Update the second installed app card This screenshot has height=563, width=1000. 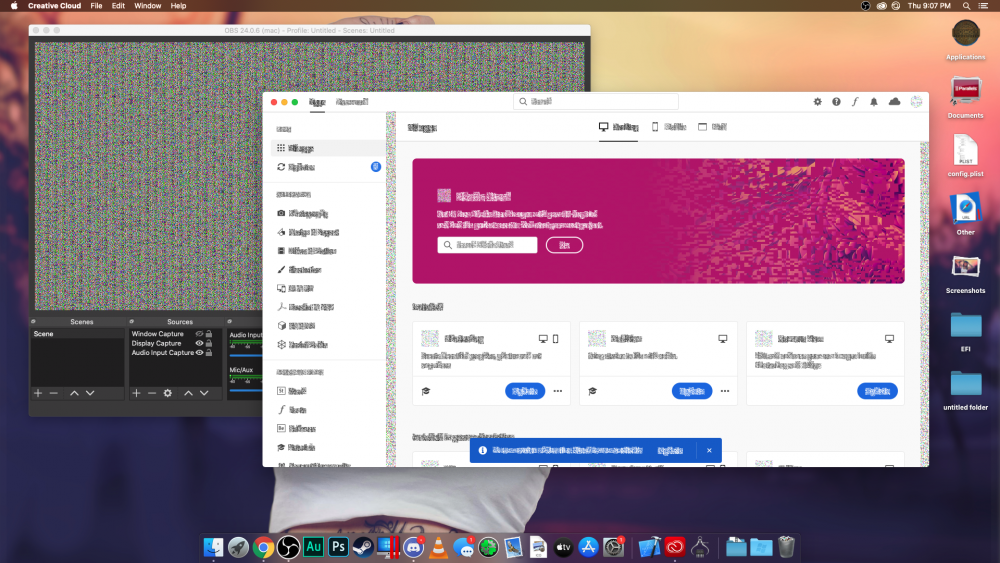tap(692, 391)
